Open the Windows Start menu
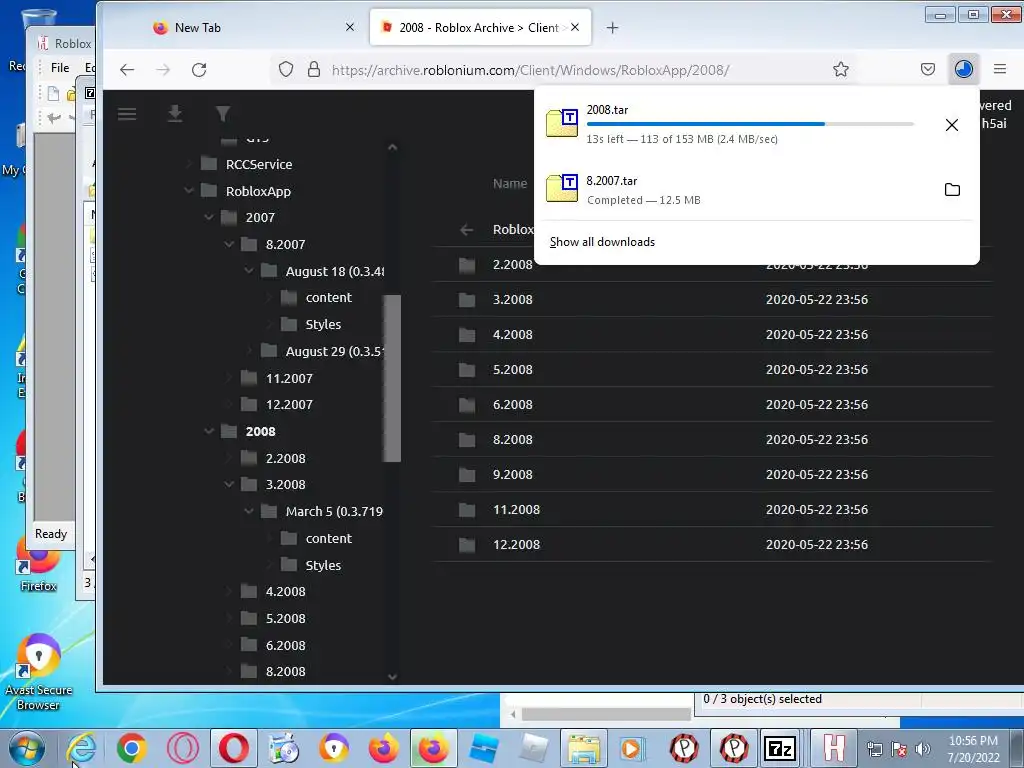Viewport: 1024px width, 768px height. 26,748
